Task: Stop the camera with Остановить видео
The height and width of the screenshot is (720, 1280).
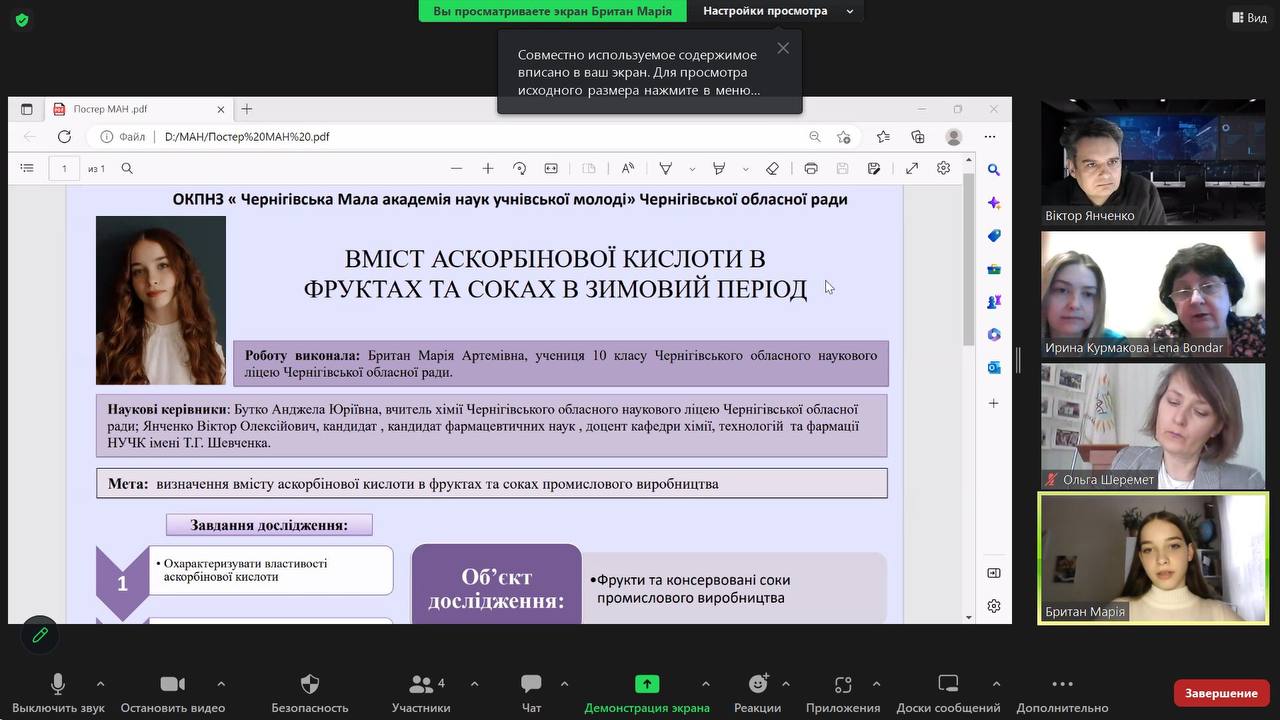Action: click(172, 694)
